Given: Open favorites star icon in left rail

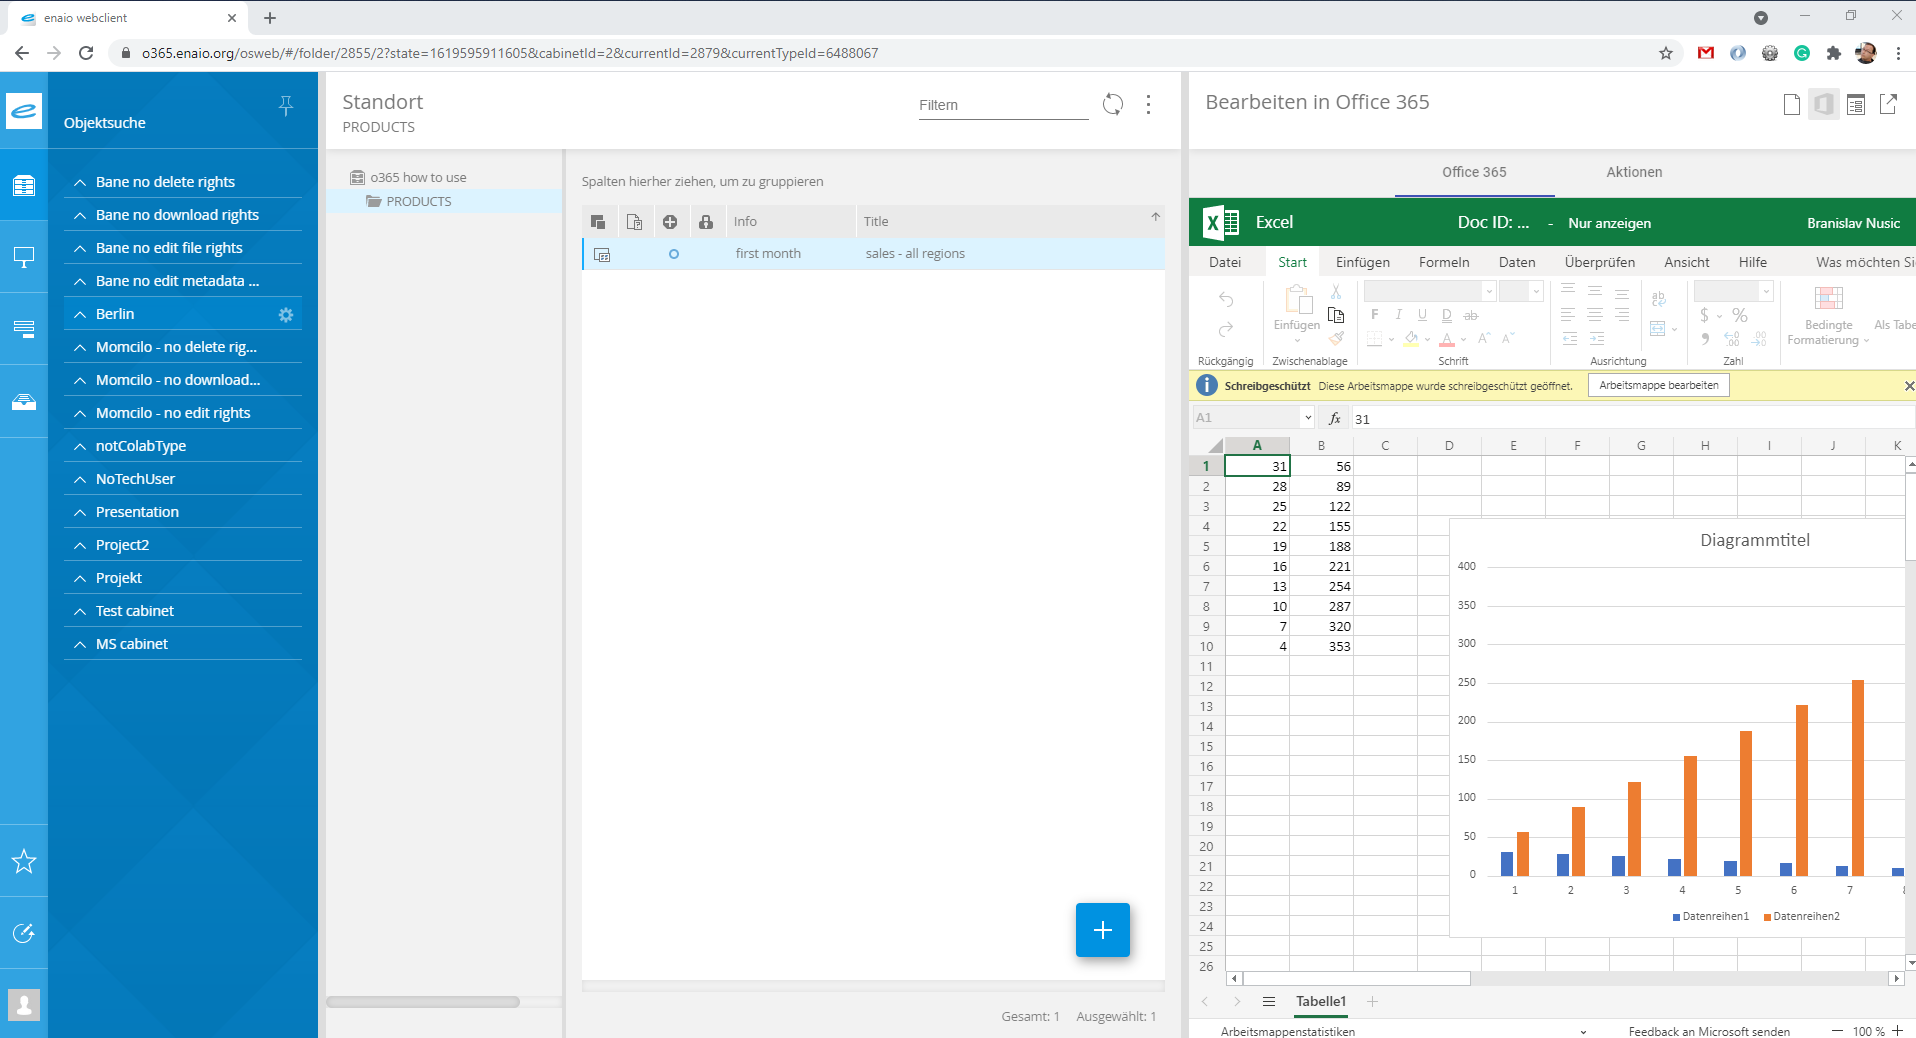Looking at the screenshot, I should click(24, 861).
